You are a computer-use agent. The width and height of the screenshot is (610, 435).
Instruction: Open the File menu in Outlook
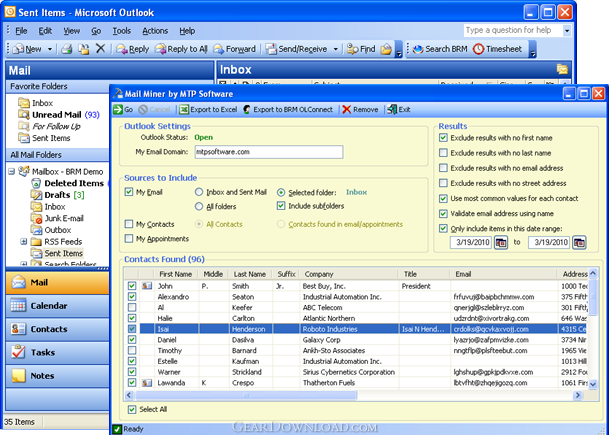tap(21, 31)
